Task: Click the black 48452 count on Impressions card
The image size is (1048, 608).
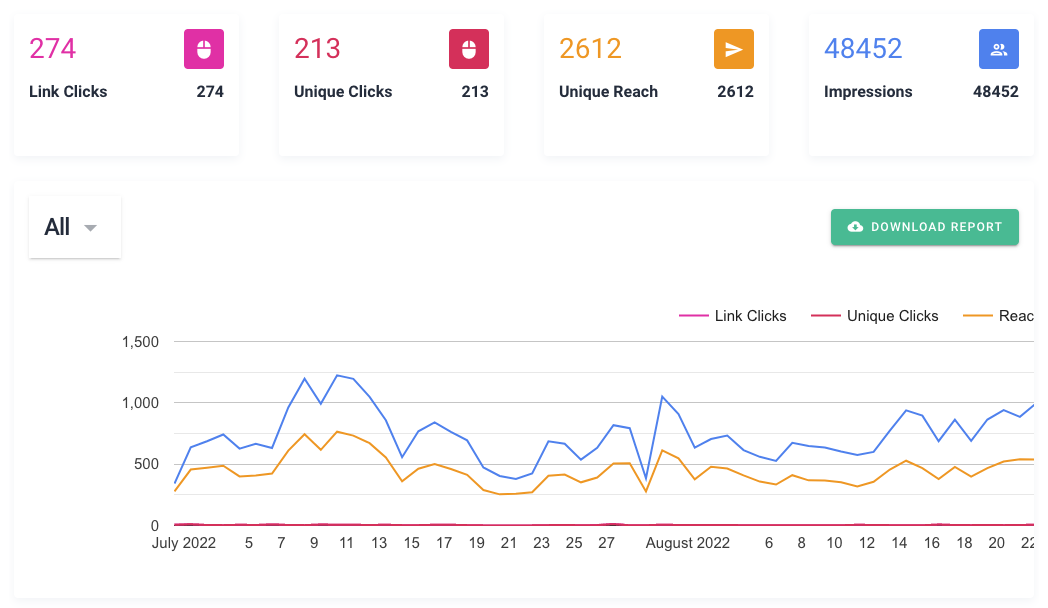Action: coord(995,92)
